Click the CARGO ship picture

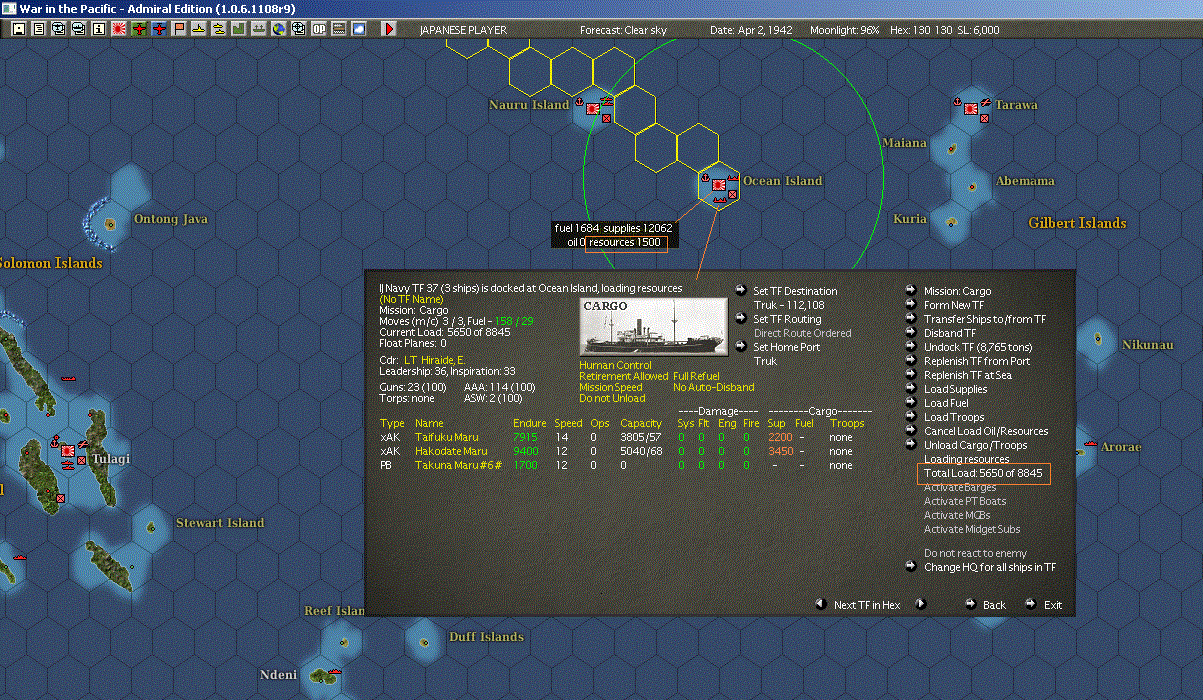[653, 327]
